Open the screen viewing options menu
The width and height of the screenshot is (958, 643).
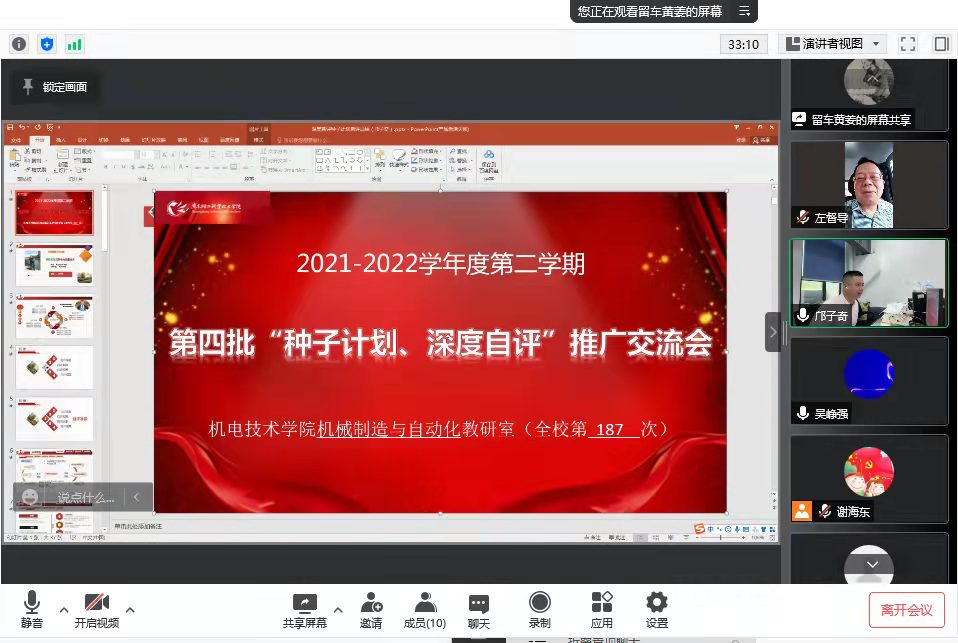pyautogui.click(x=744, y=11)
